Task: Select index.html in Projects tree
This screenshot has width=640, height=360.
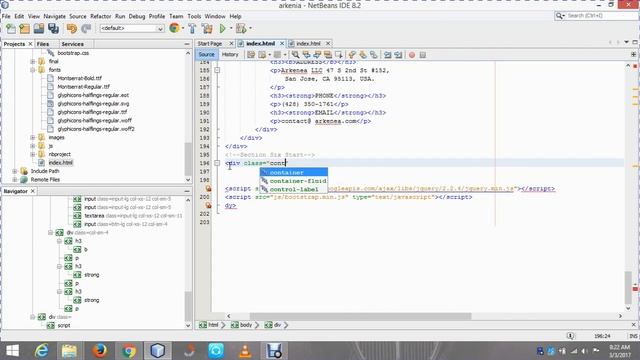Action: (60, 162)
